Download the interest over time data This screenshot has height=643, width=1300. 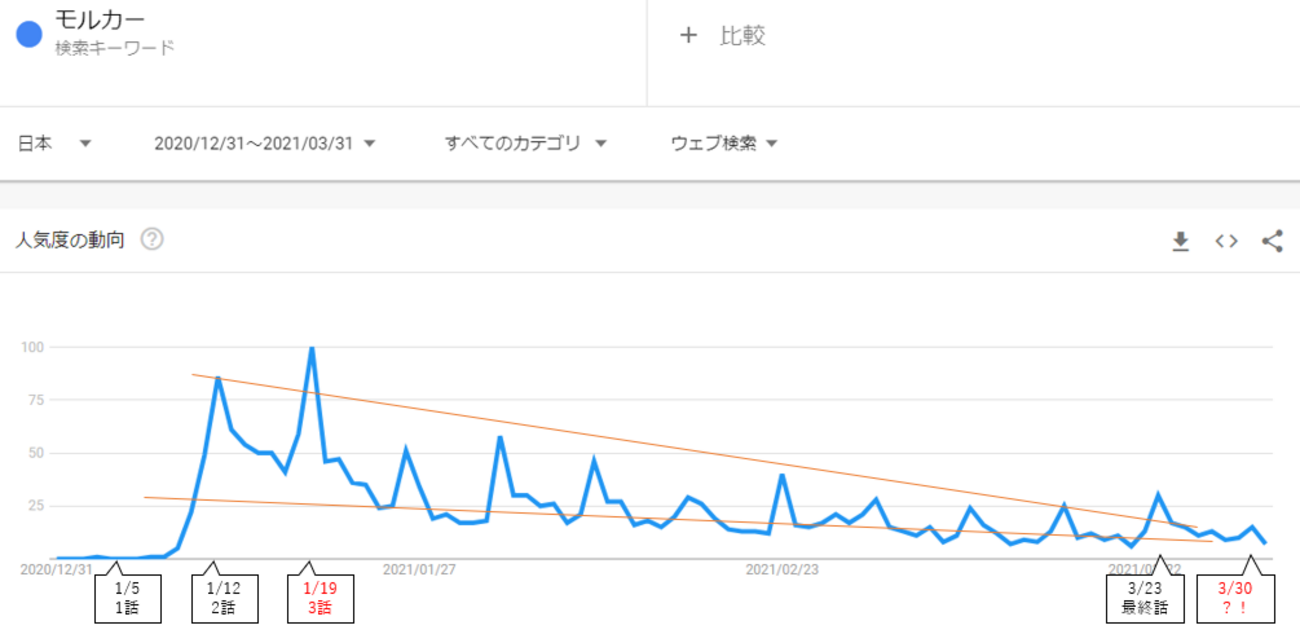click(x=1181, y=241)
